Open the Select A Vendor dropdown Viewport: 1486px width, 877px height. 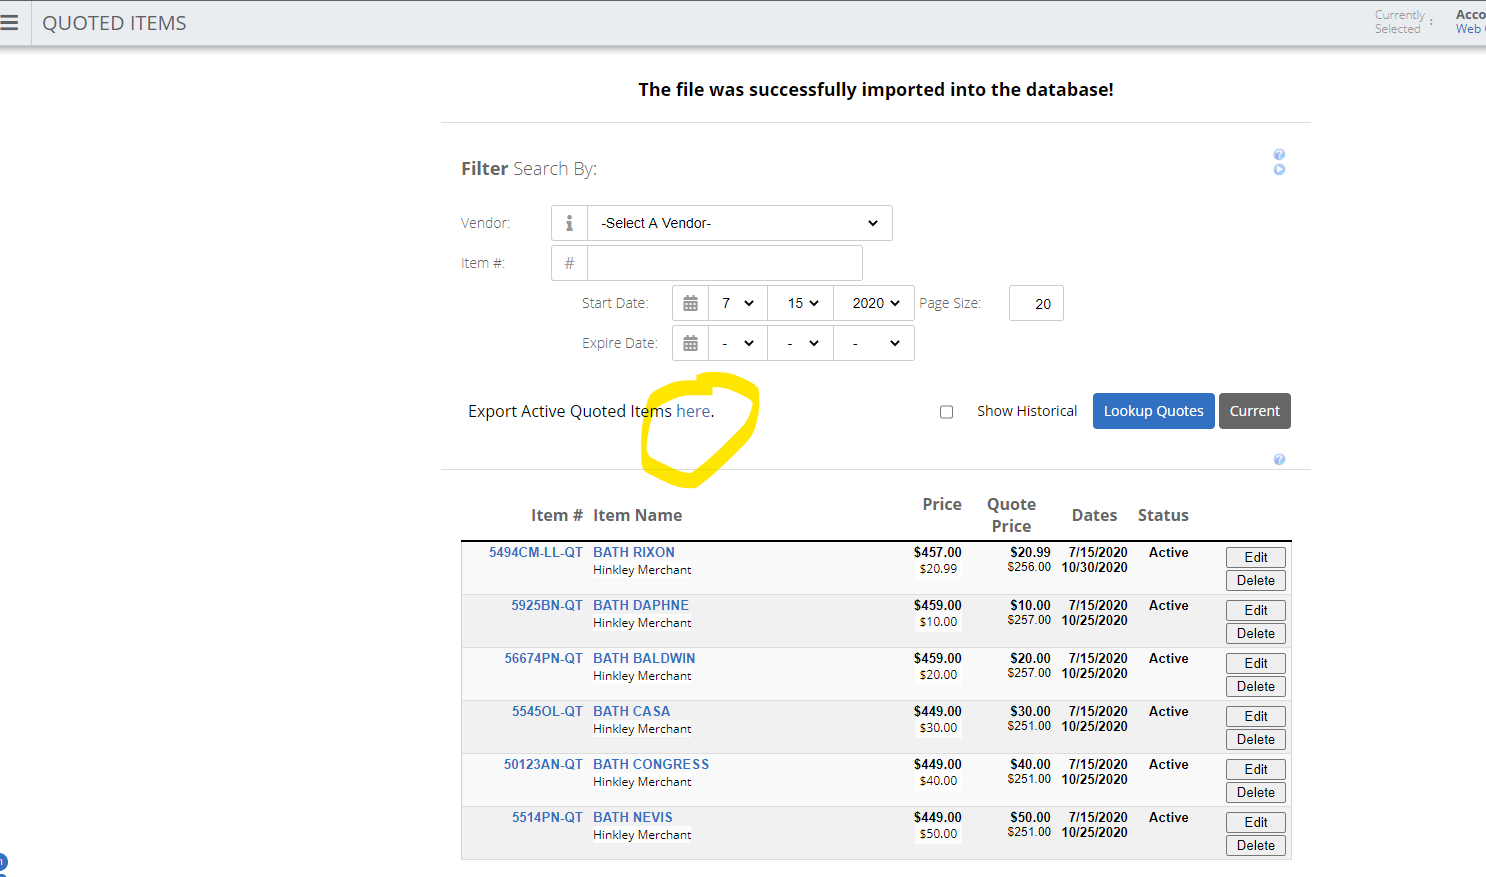click(738, 222)
